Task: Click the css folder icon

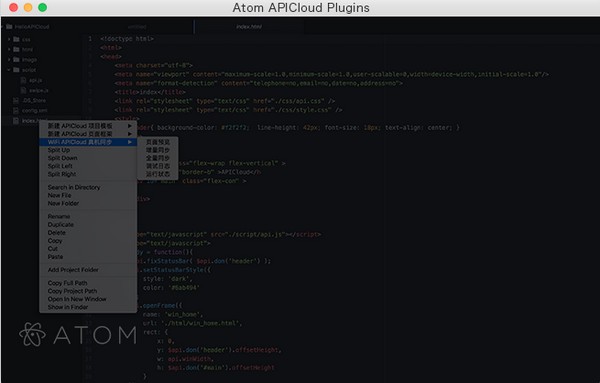Action: click(16, 39)
